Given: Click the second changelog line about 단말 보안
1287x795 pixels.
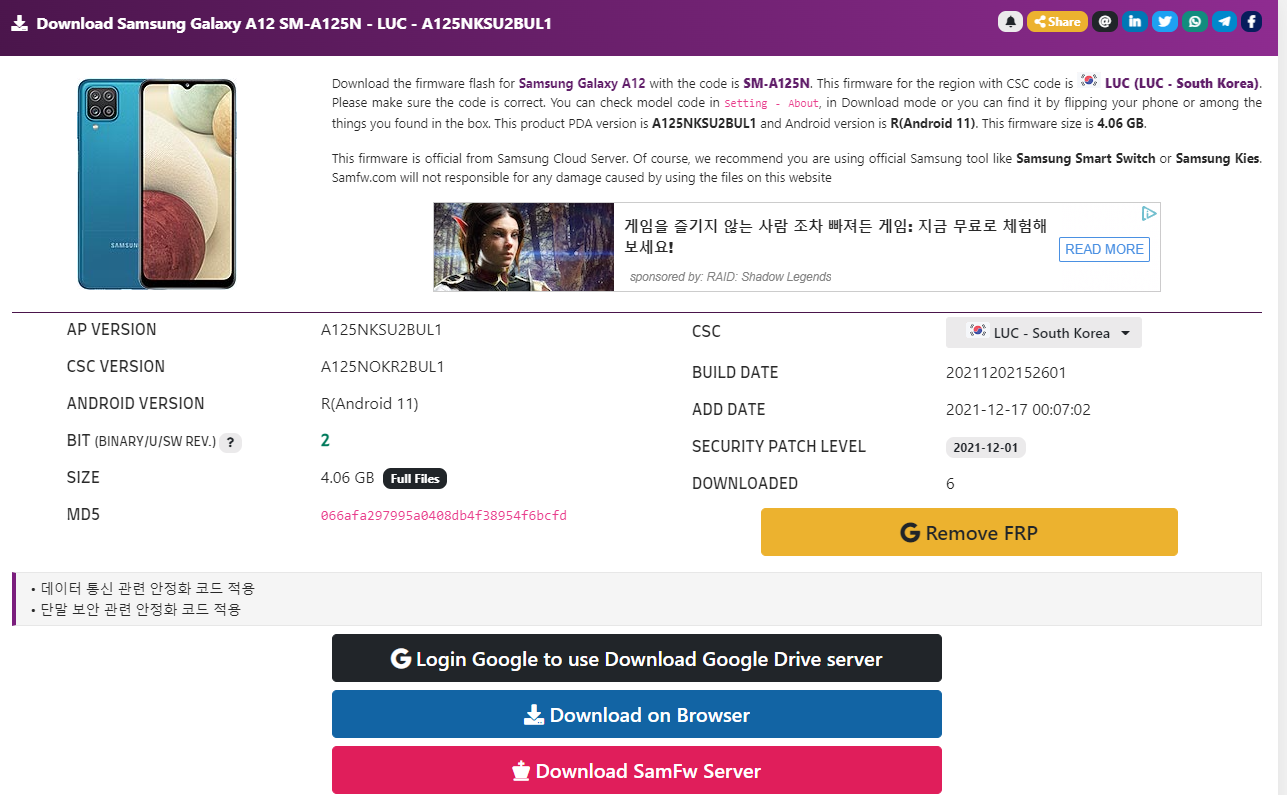Looking at the screenshot, I should tap(141, 608).
